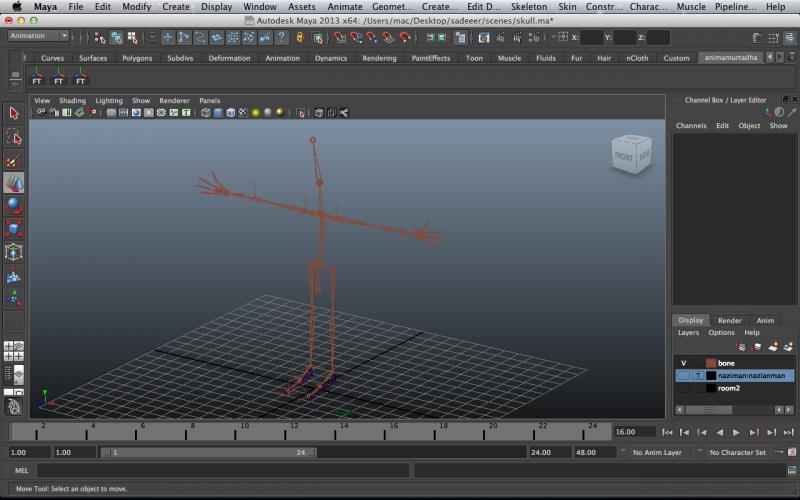
Task: Toggle display type of naziman:nazianman layer
Action: point(697,376)
